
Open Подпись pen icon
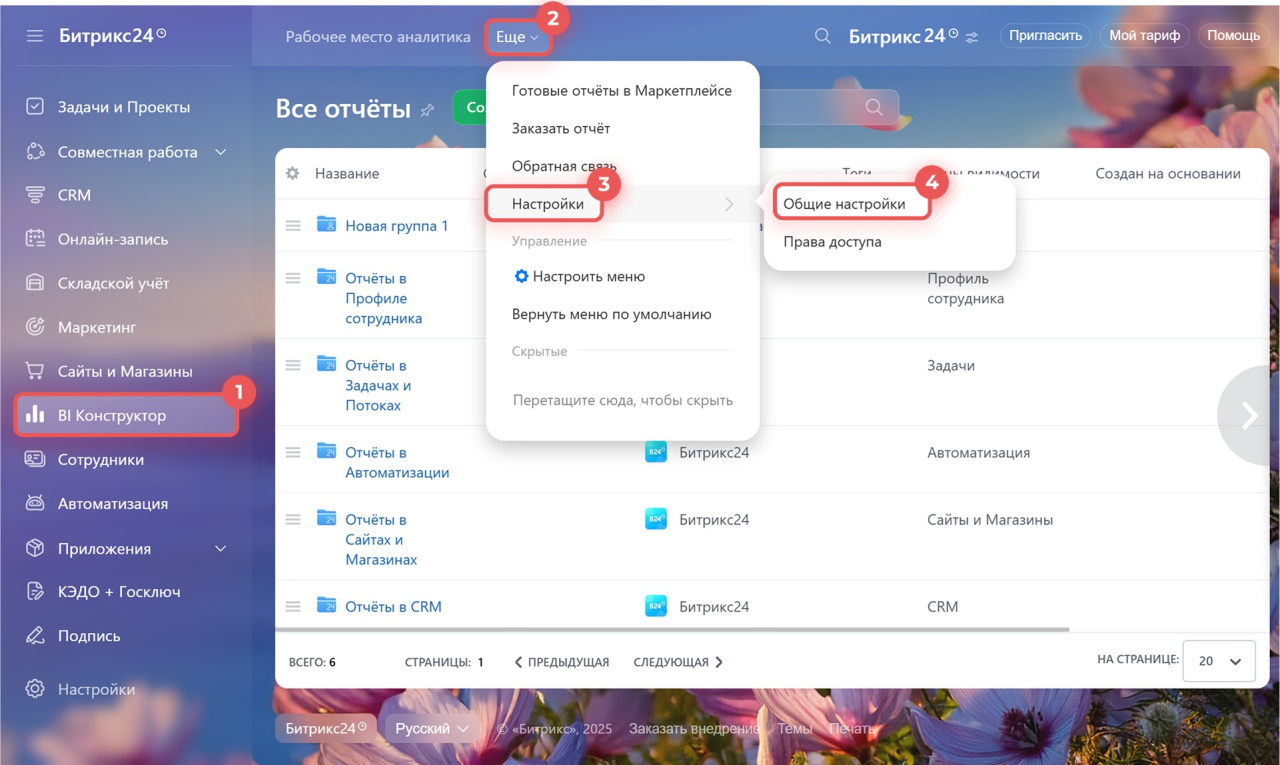tap(35, 636)
